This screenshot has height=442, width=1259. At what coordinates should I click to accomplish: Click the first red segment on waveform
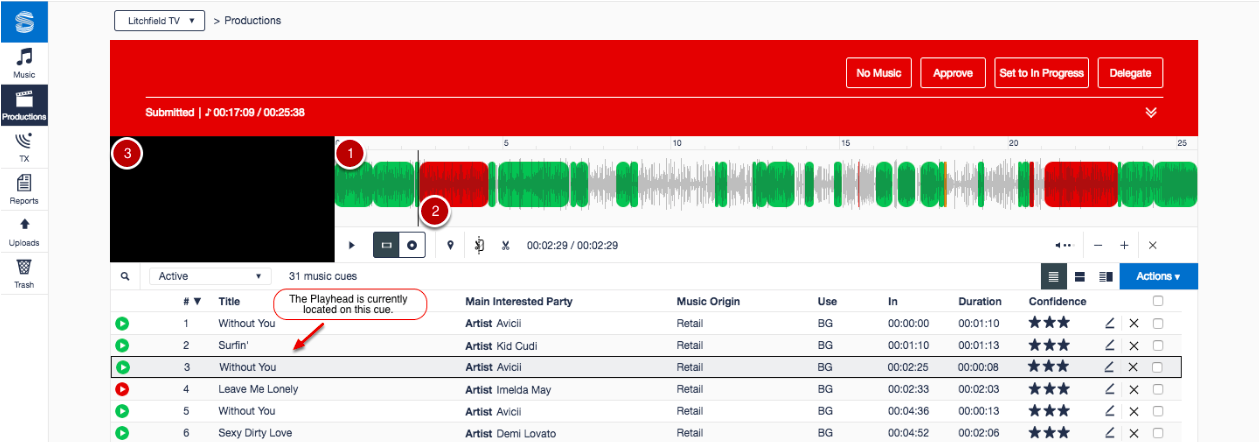coord(454,183)
